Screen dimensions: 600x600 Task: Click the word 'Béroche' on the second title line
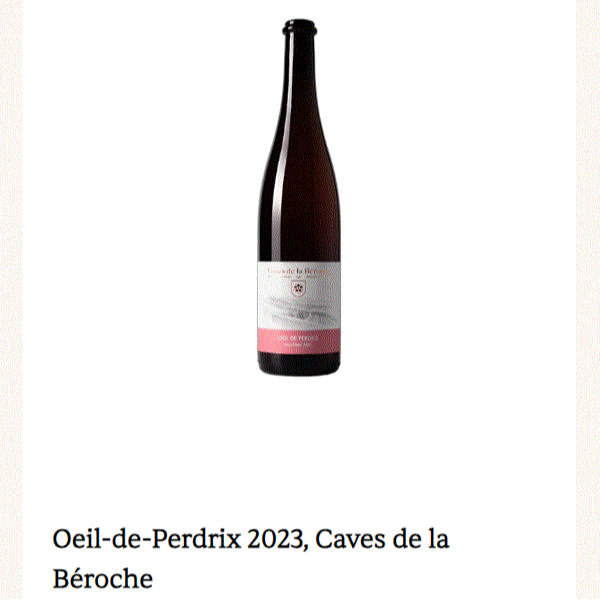(x=103, y=579)
